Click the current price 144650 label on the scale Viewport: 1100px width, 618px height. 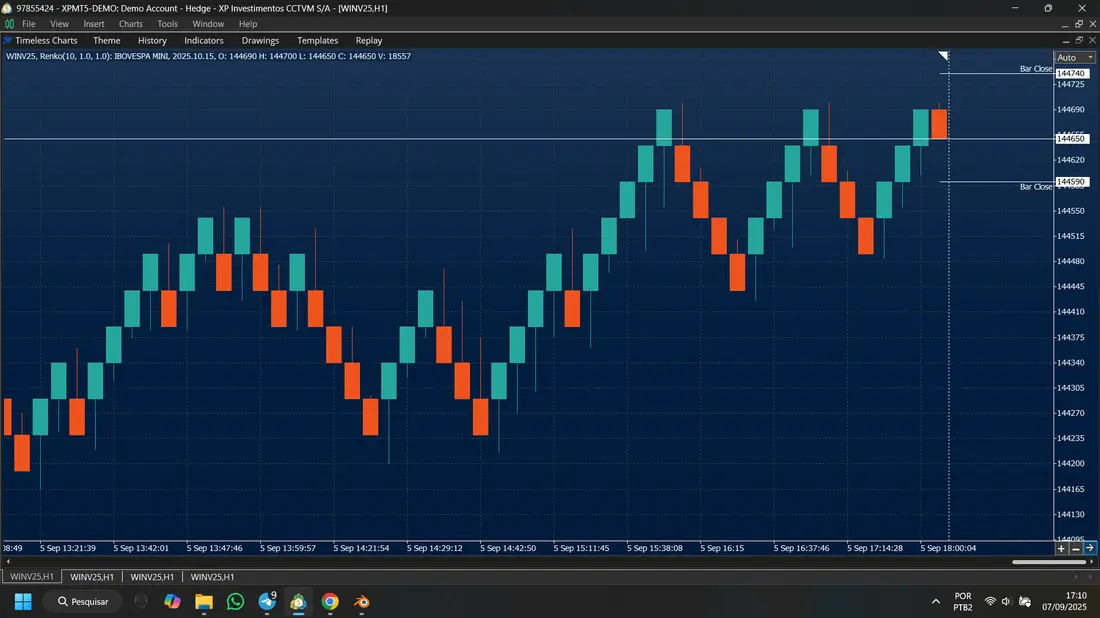click(1071, 139)
